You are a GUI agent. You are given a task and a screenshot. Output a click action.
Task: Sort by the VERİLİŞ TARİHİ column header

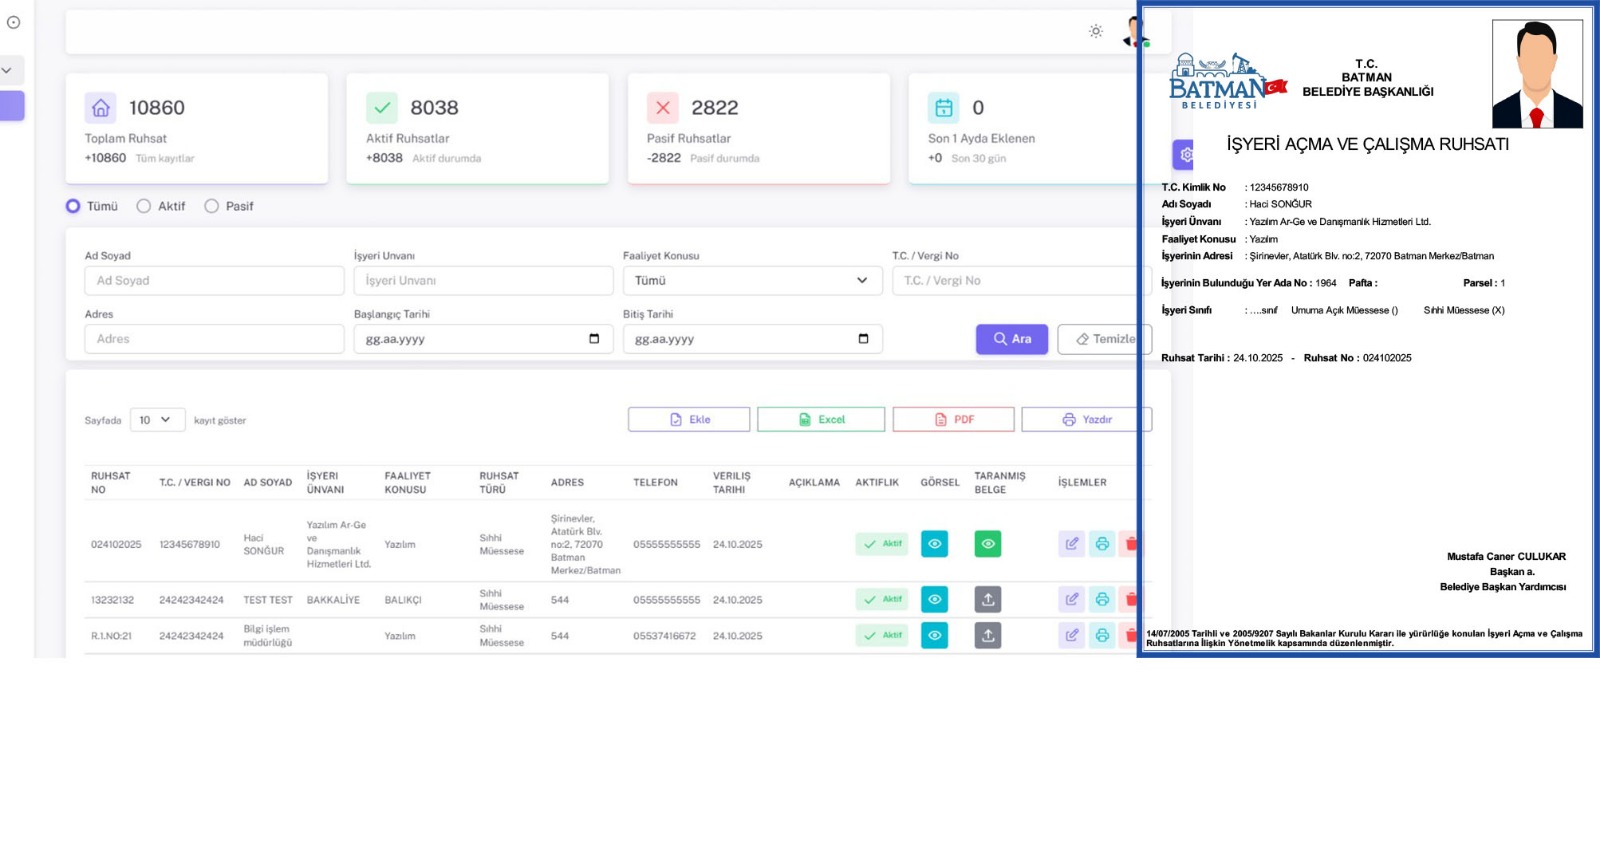tap(731, 482)
